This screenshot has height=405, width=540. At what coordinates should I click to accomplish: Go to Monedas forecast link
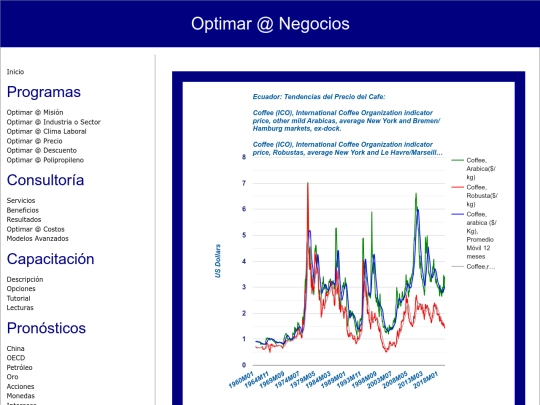point(21,396)
